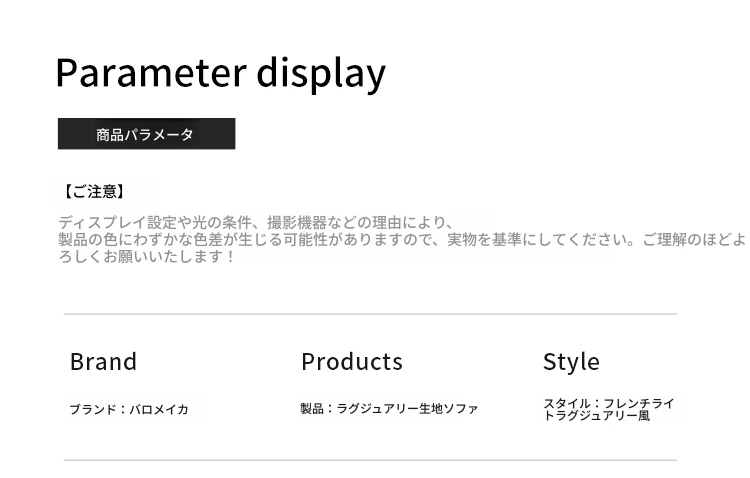
Task: Select the "Brand" column heading
Action: pos(103,362)
